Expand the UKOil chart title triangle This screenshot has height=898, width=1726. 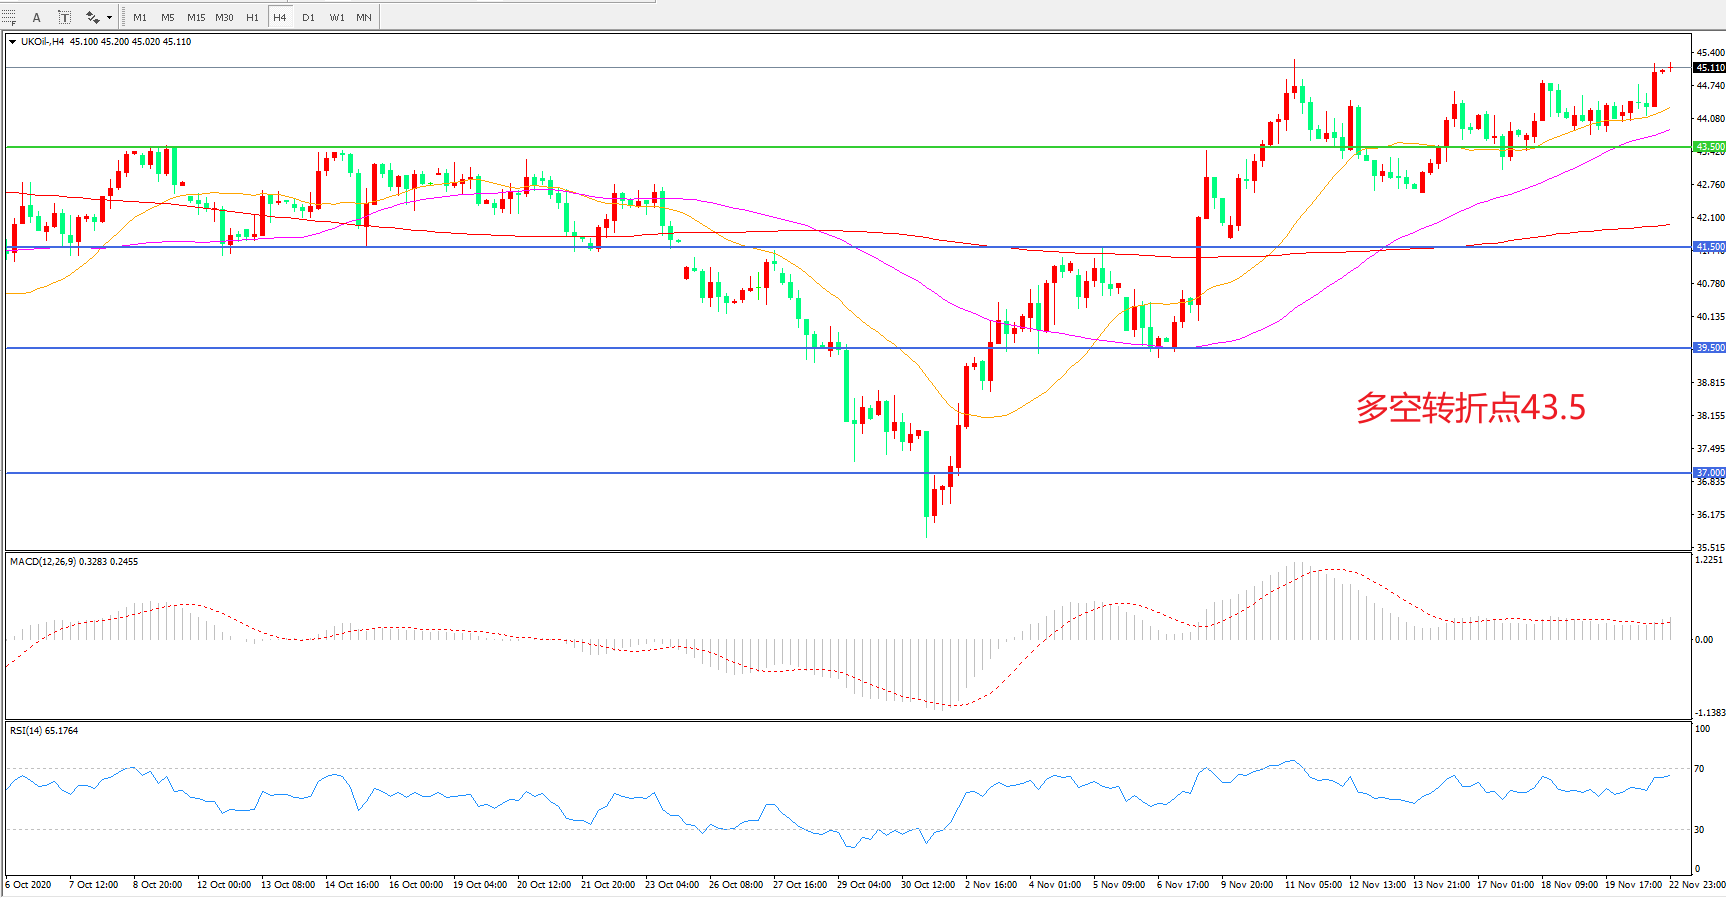point(12,42)
